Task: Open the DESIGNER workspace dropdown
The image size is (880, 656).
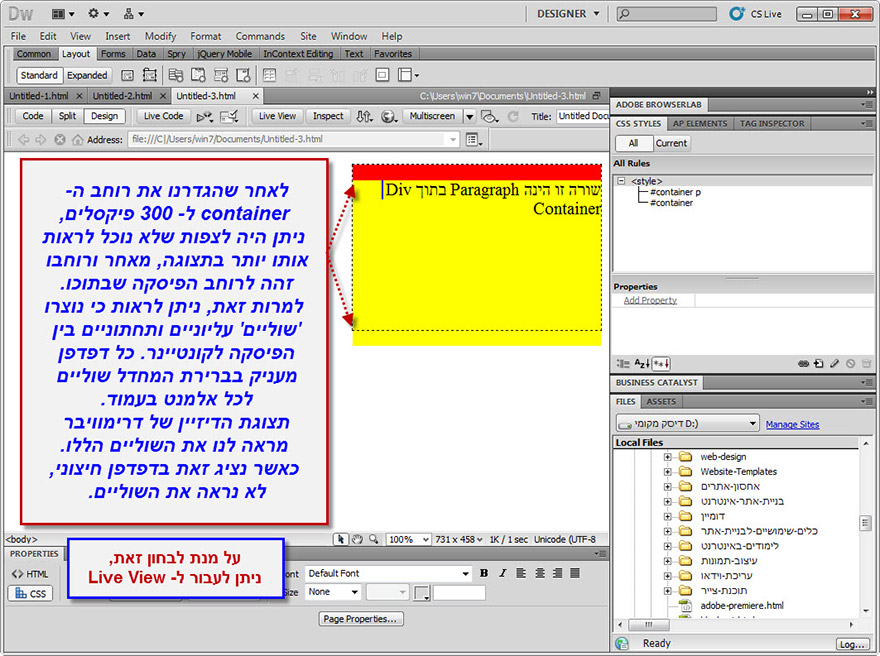Action: pyautogui.click(x=568, y=14)
